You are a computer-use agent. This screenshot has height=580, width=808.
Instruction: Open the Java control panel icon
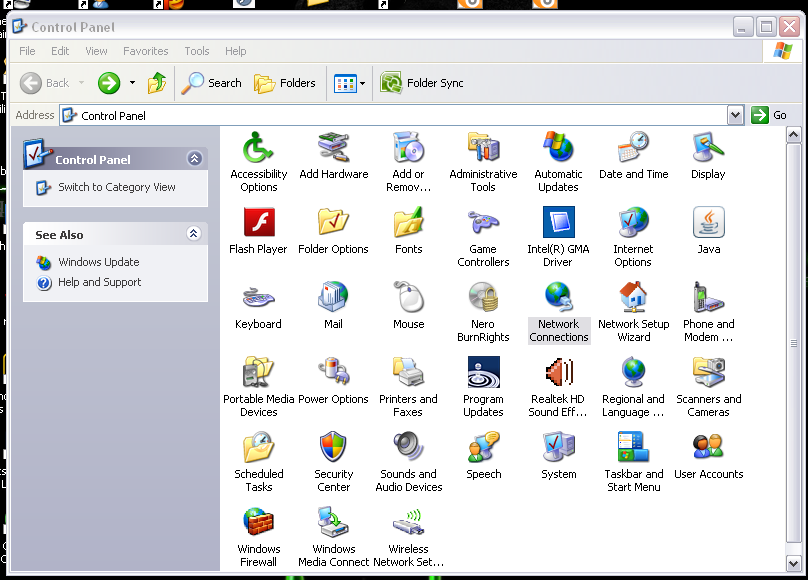(x=709, y=222)
